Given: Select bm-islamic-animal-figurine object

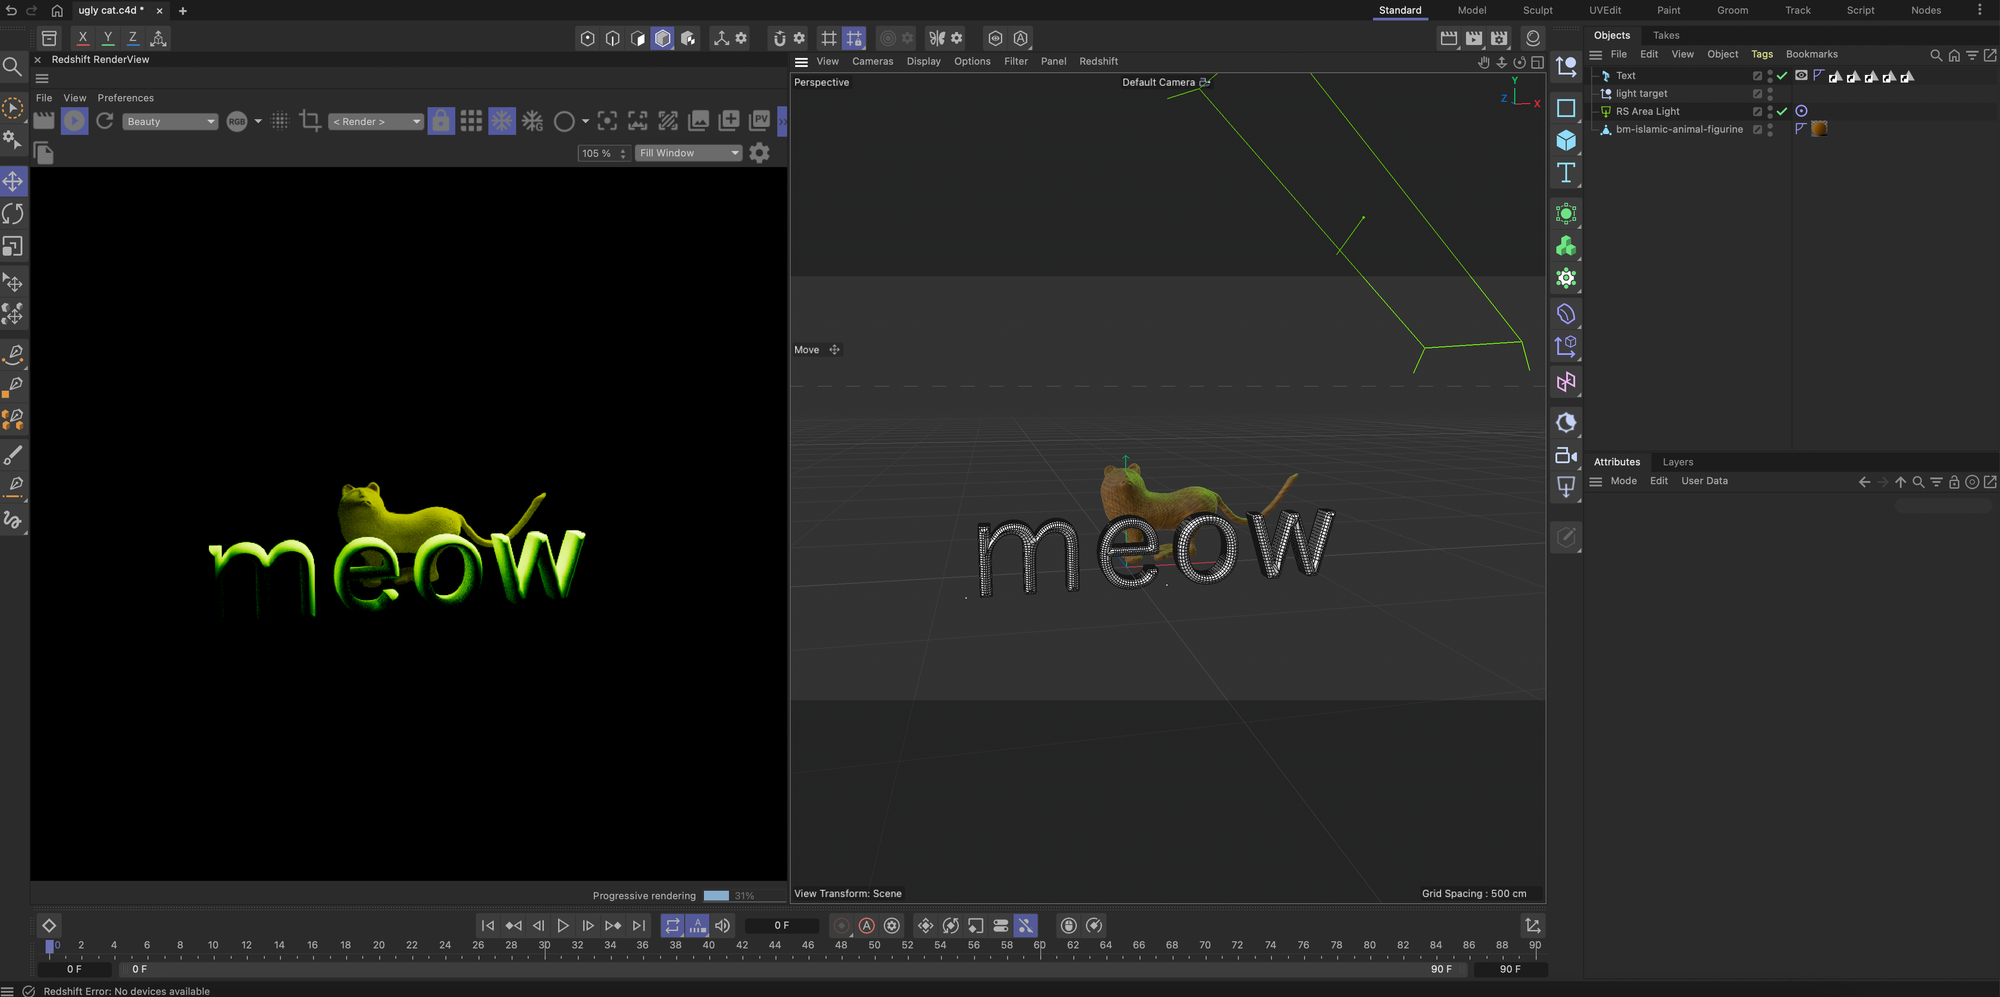Looking at the screenshot, I should click(x=1679, y=130).
